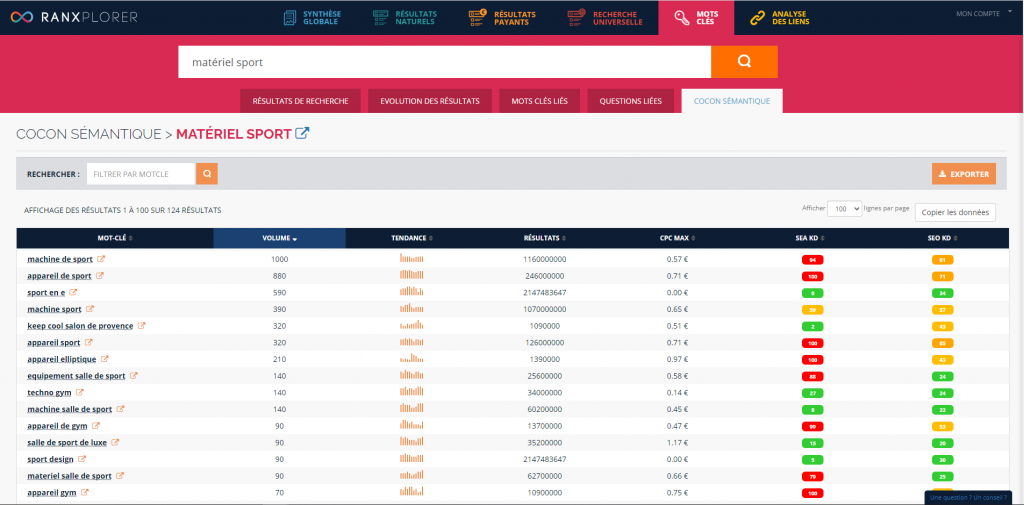
Task: Click the Exporter button
Action: pyautogui.click(x=964, y=174)
